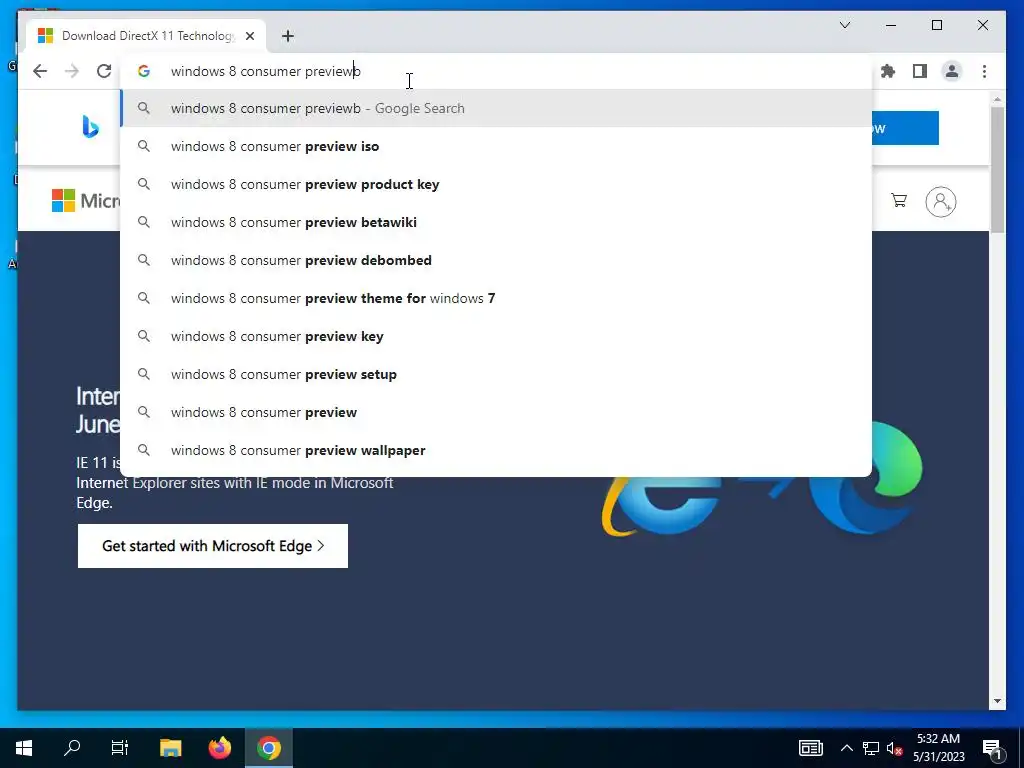The width and height of the screenshot is (1024, 768).
Task: Click Google icon in address bar
Action: coord(144,71)
